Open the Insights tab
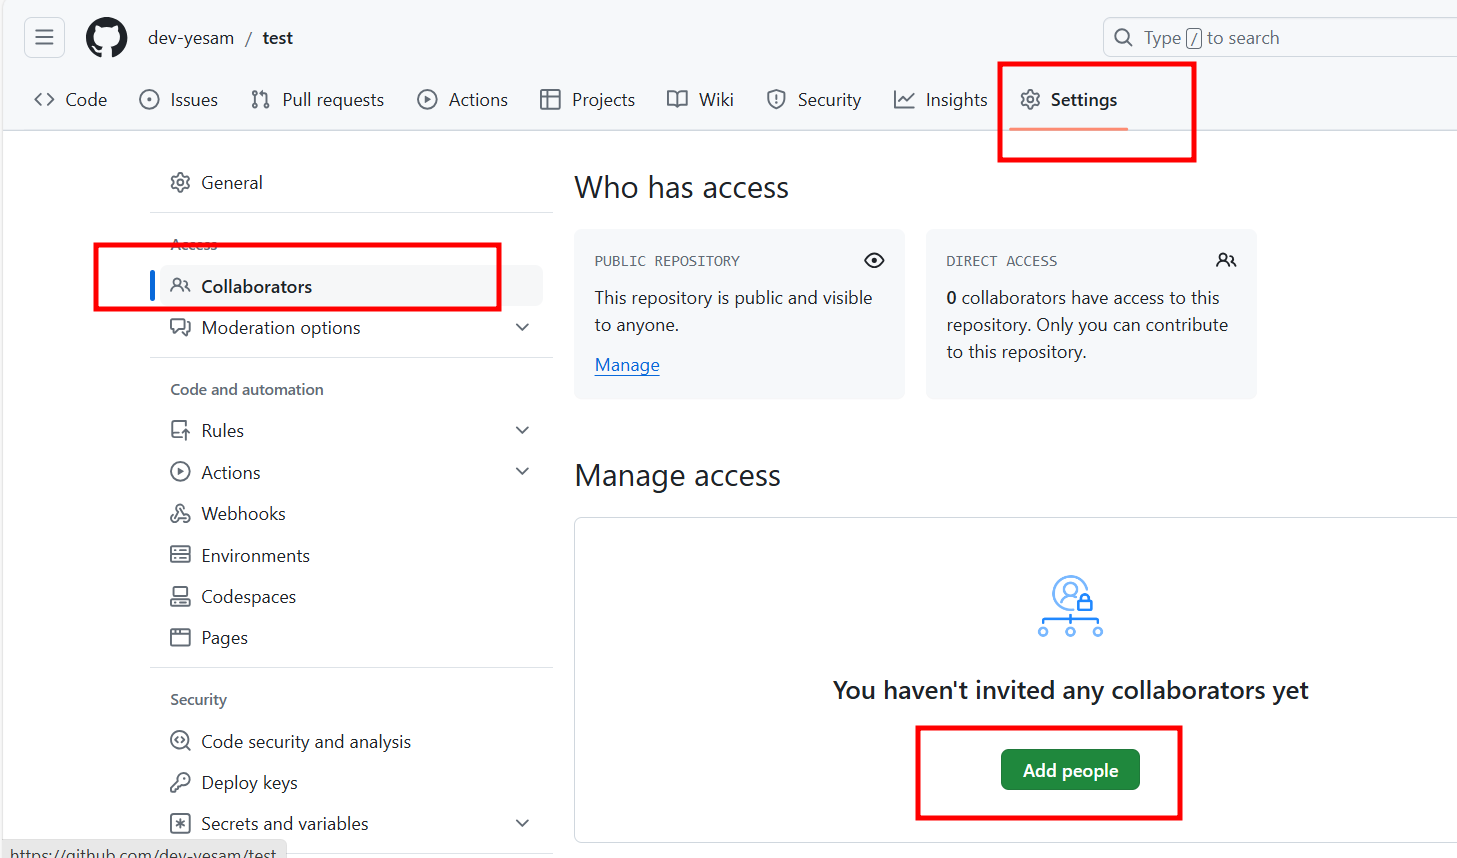The width and height of the screenshot is (1457, 858). [940, 99]
